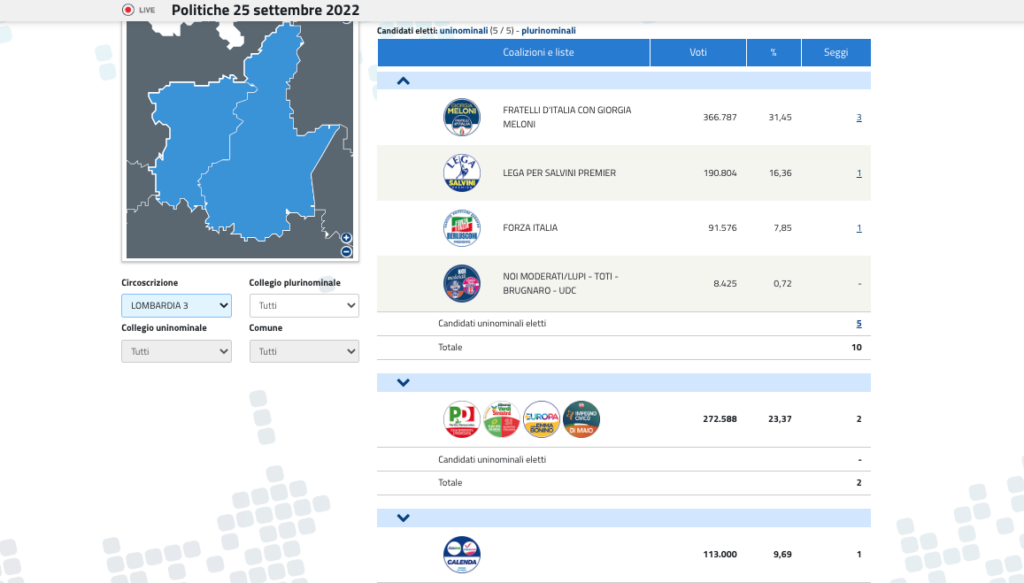Viewport: 1024px width, 583px height.
Task: Click the percentage 0,72
Action: pyautogui.click(x=782, y=283)
